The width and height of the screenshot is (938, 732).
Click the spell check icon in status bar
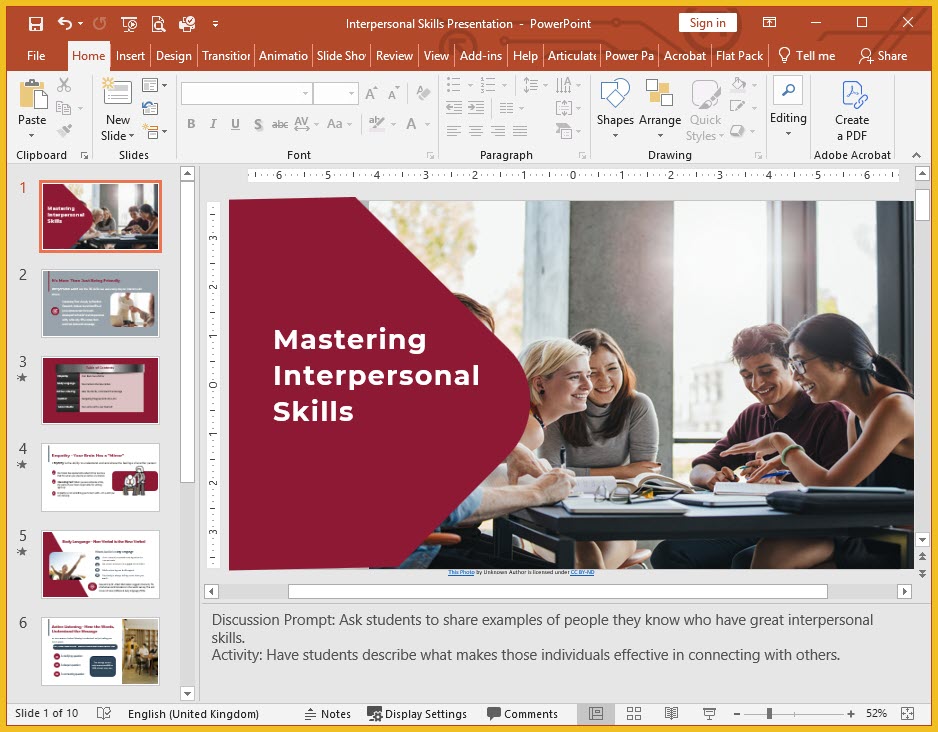click(103, 713)
